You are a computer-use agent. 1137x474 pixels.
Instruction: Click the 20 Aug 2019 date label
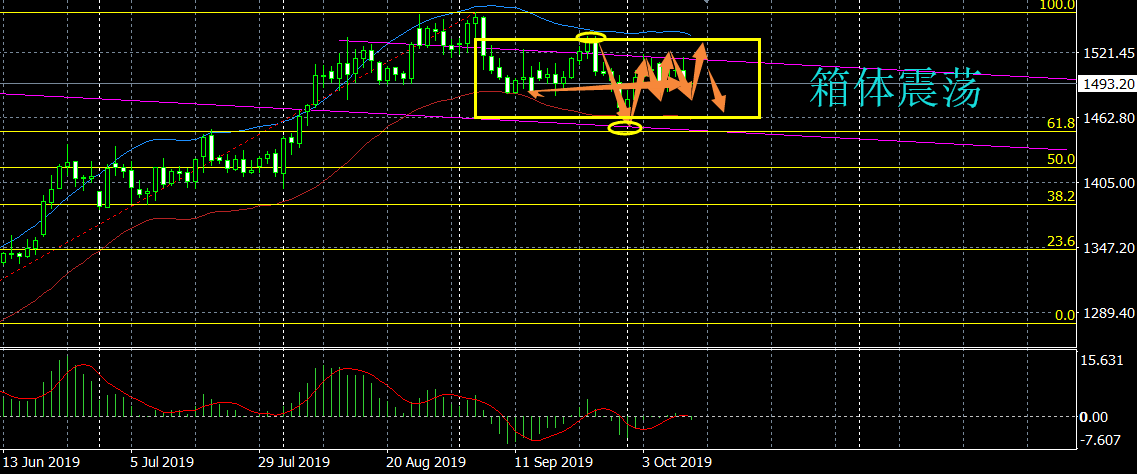(x=426, y=462)
